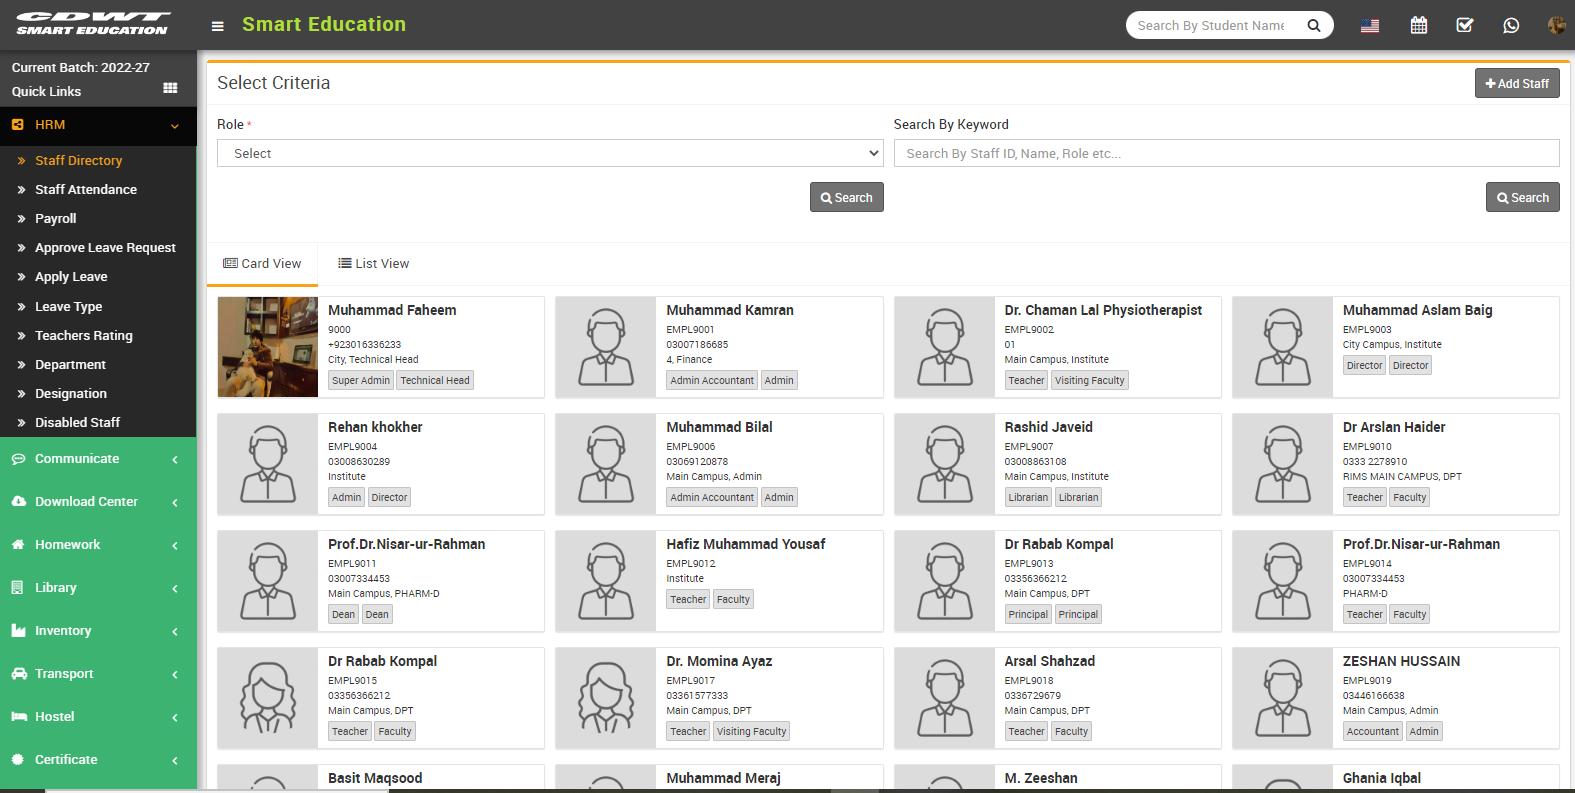Open the calendar icon in header
The width and height of the screenshot is (1575, 793).
click(x=1418, y=25)
